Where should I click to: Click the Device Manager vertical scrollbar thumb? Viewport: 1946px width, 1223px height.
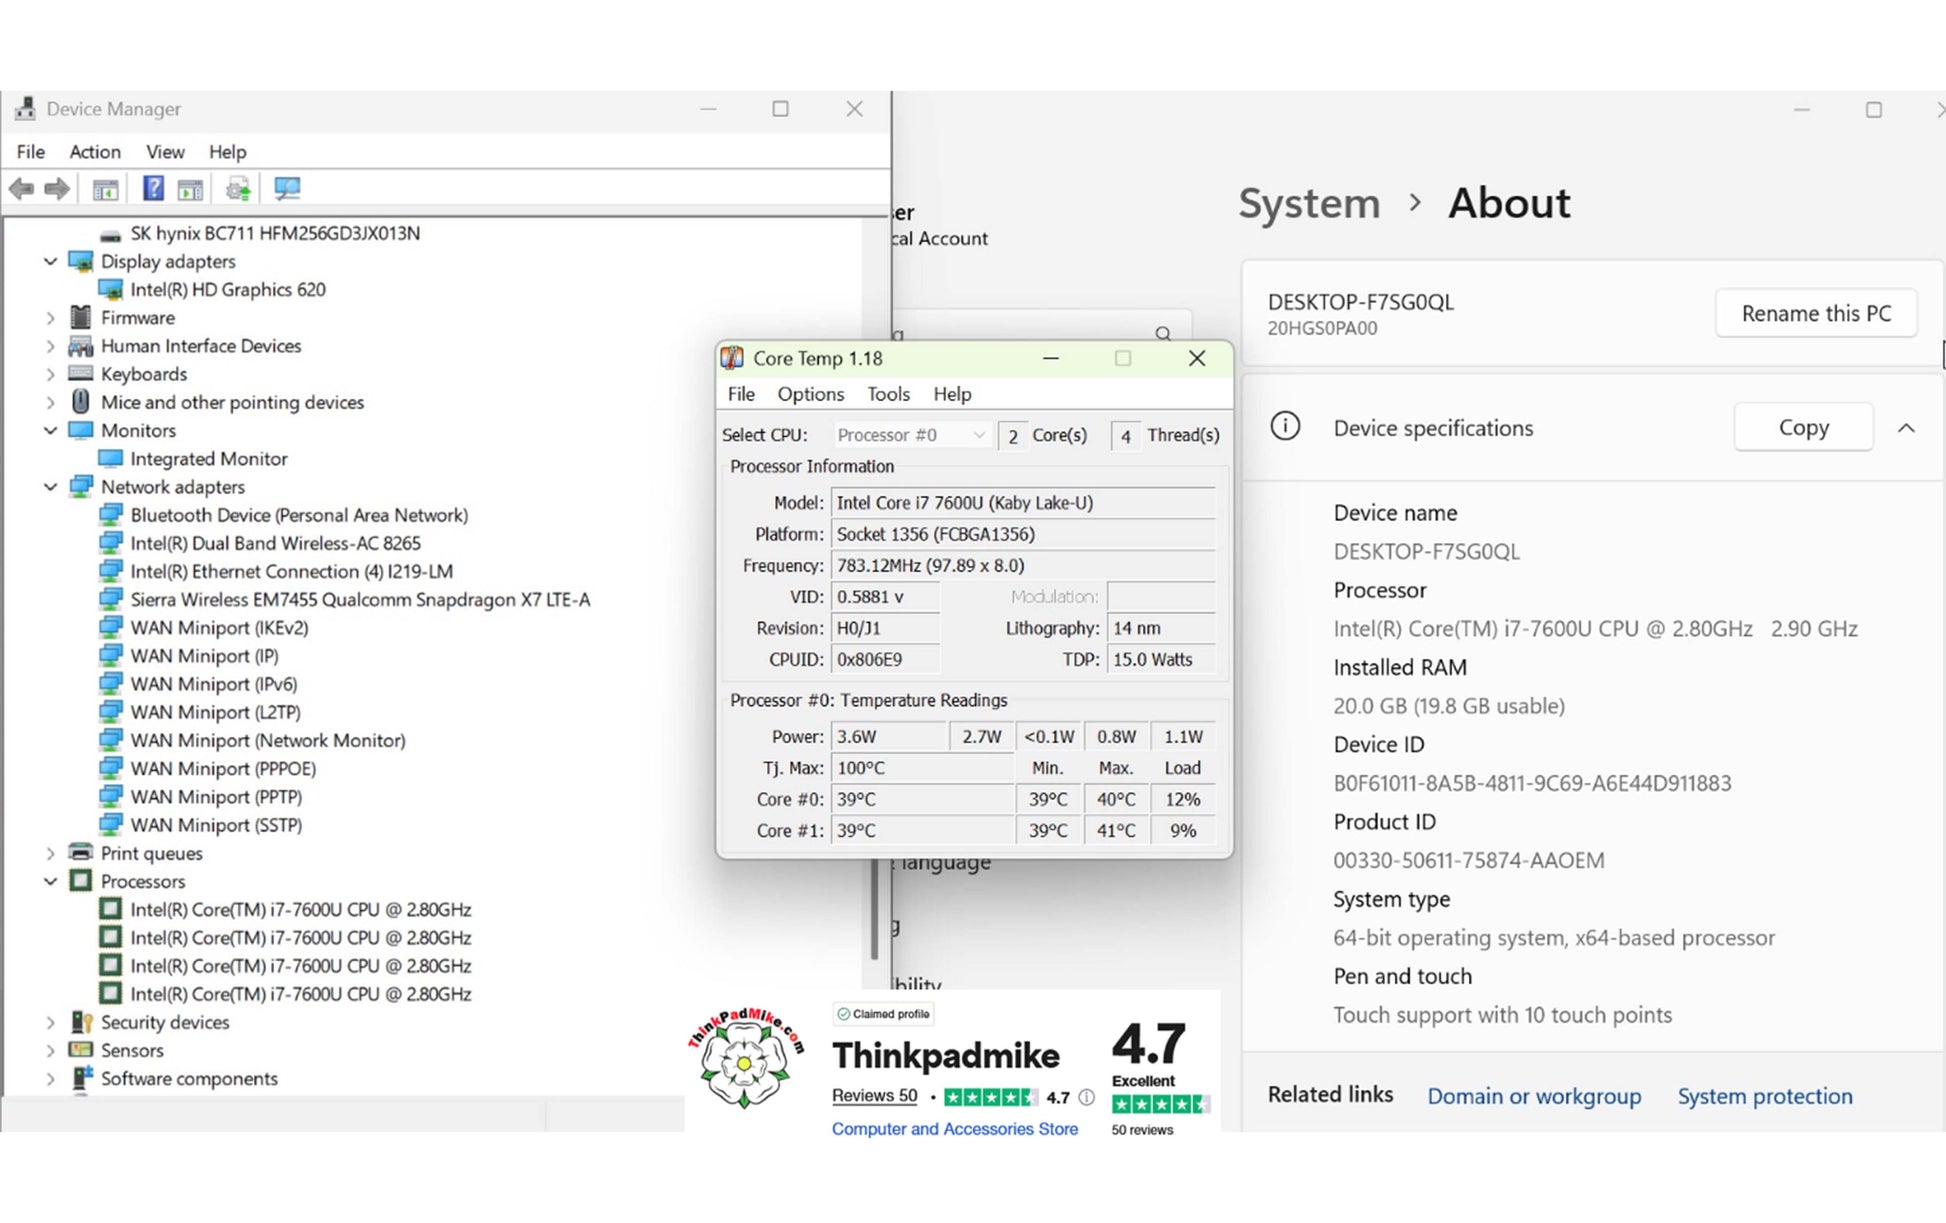(x=874, y=907)
